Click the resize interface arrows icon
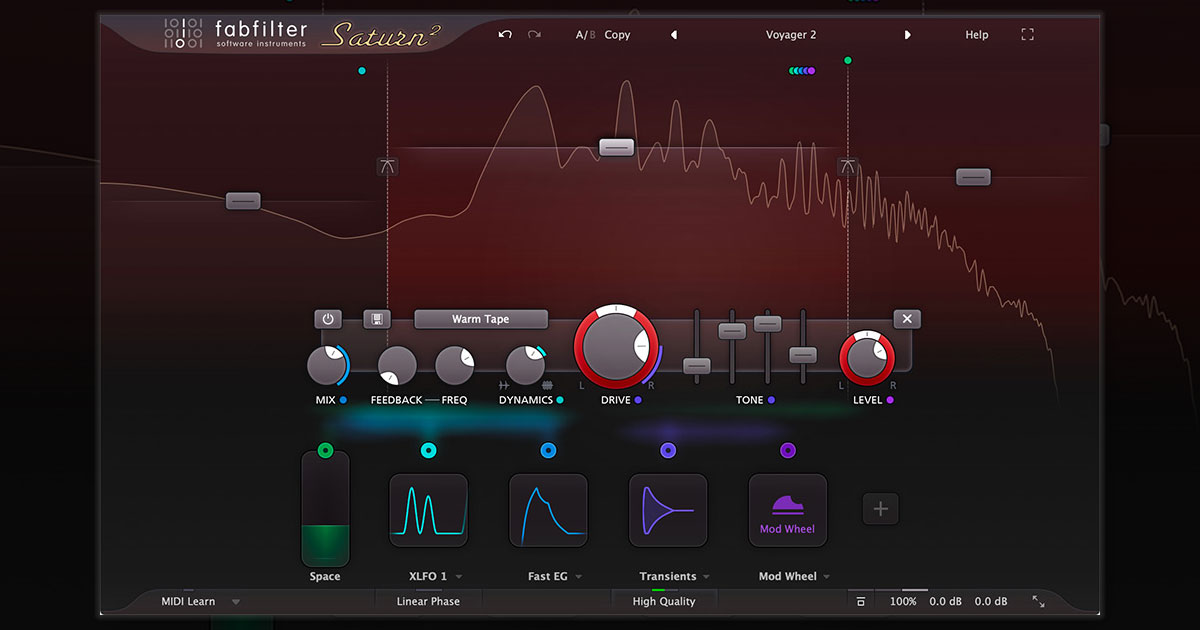 [x=1038, y=602]
